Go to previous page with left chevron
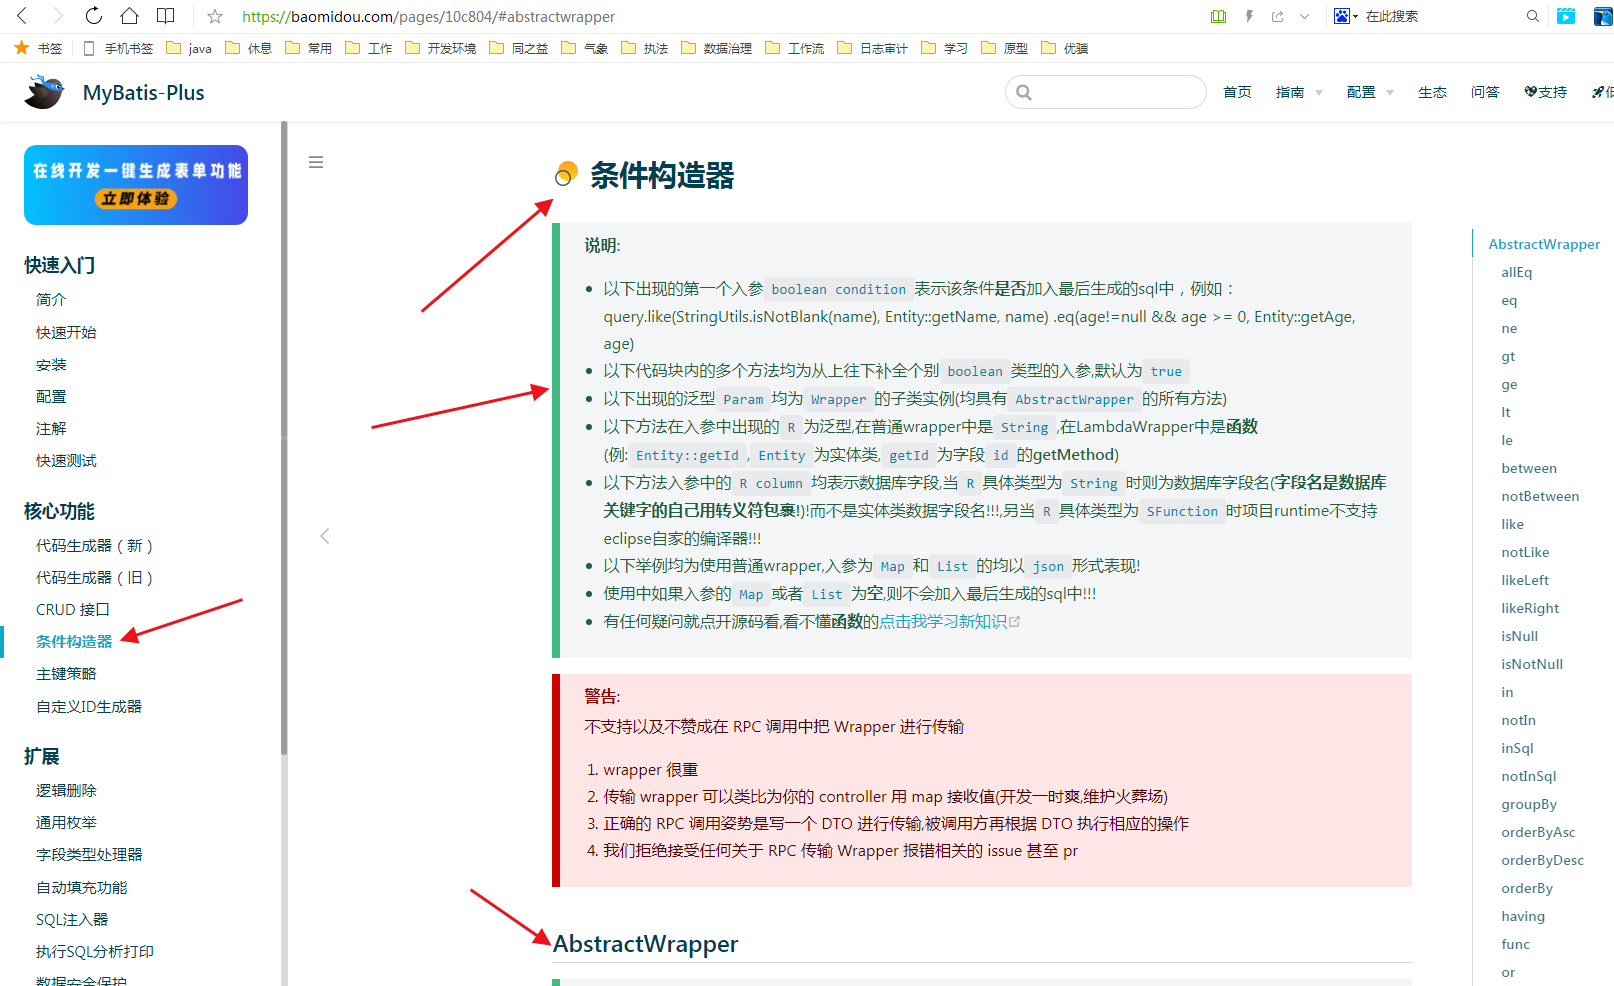Image resolution: width=1614 pixels, height=986 pixels. click(x=325, y=536)
